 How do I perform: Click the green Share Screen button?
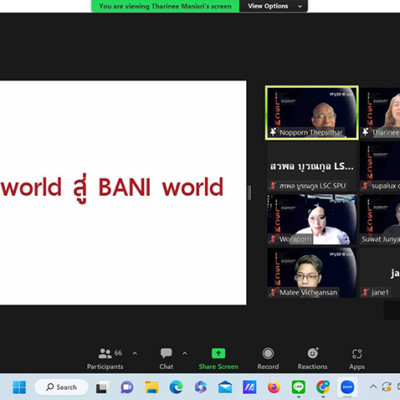tap(218, 359)
